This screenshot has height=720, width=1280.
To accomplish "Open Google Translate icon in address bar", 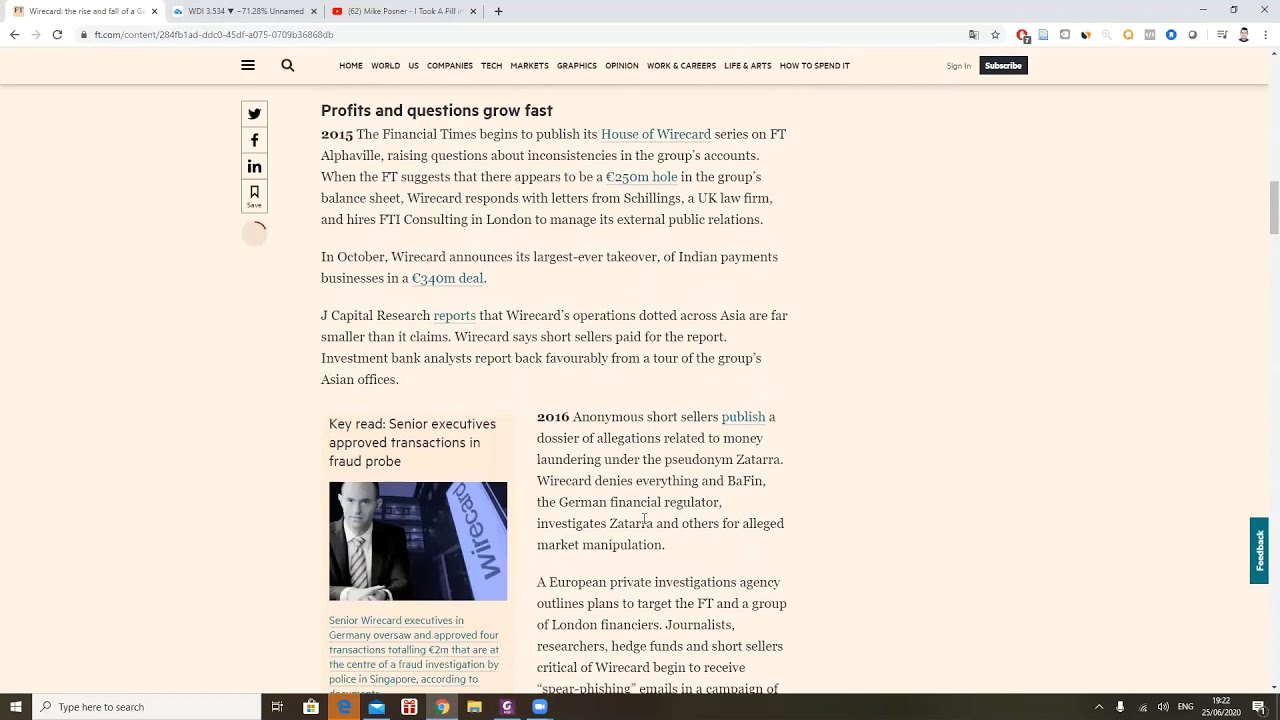I will (x=974, y=34).
